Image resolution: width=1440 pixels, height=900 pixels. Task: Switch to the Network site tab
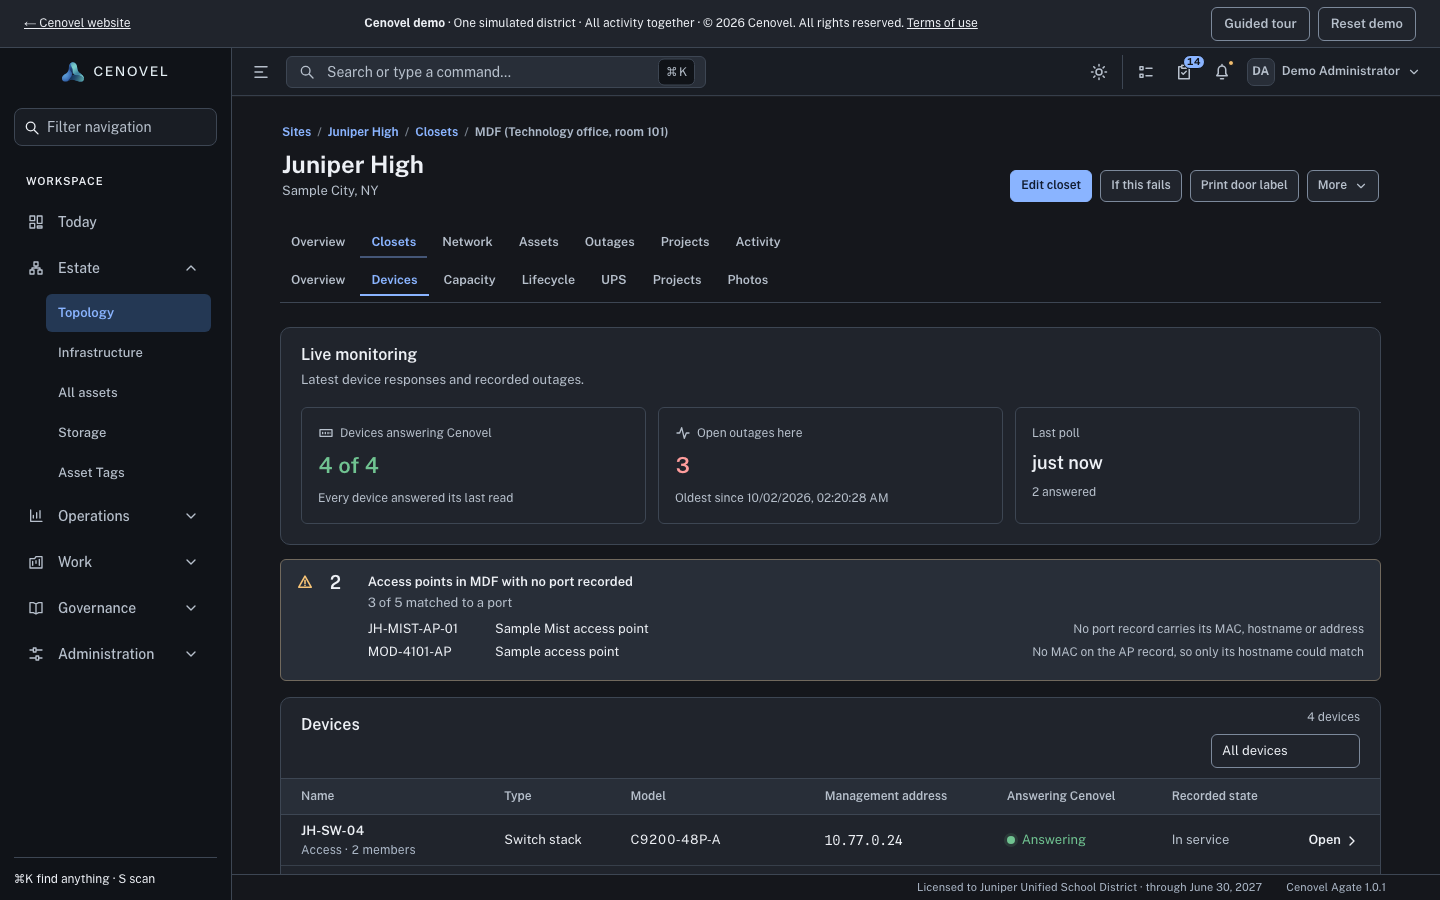point(467,242)
